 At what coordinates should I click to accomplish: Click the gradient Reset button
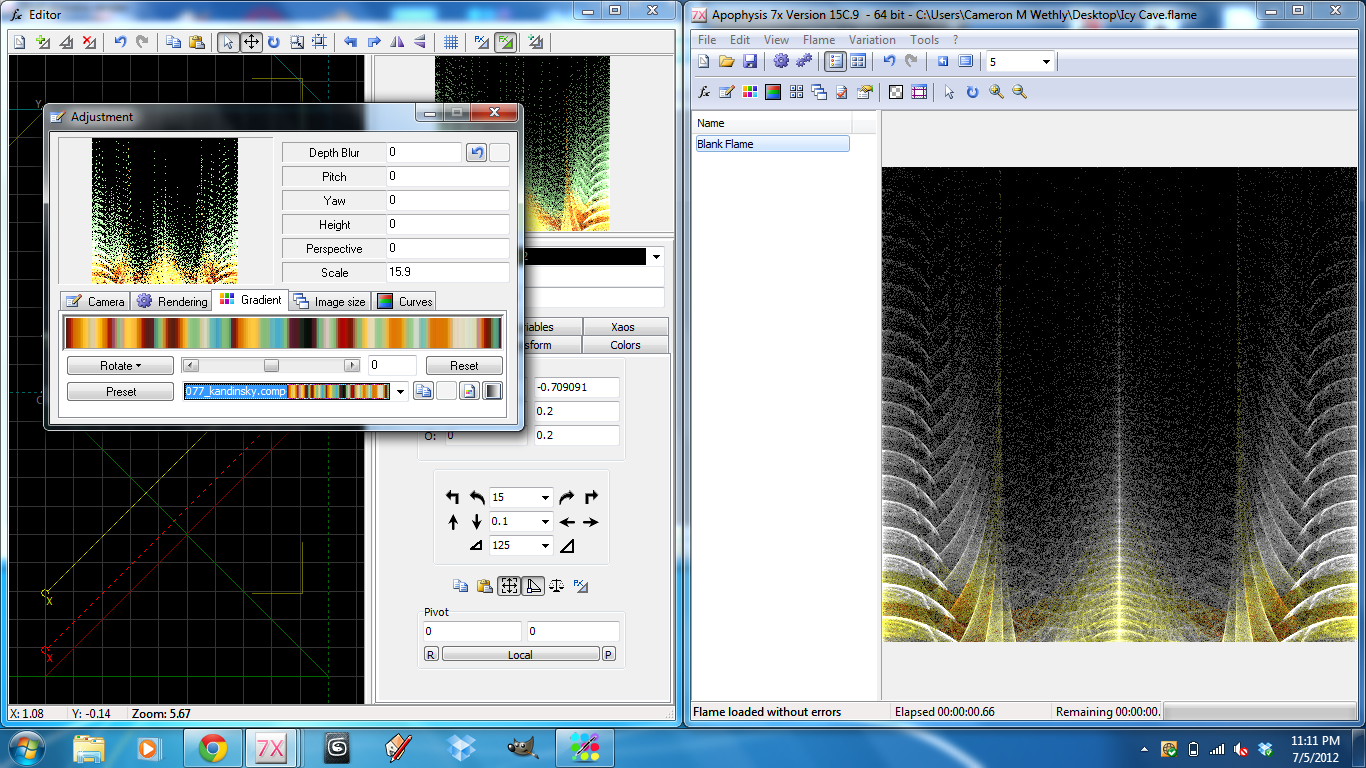(464, 366)
